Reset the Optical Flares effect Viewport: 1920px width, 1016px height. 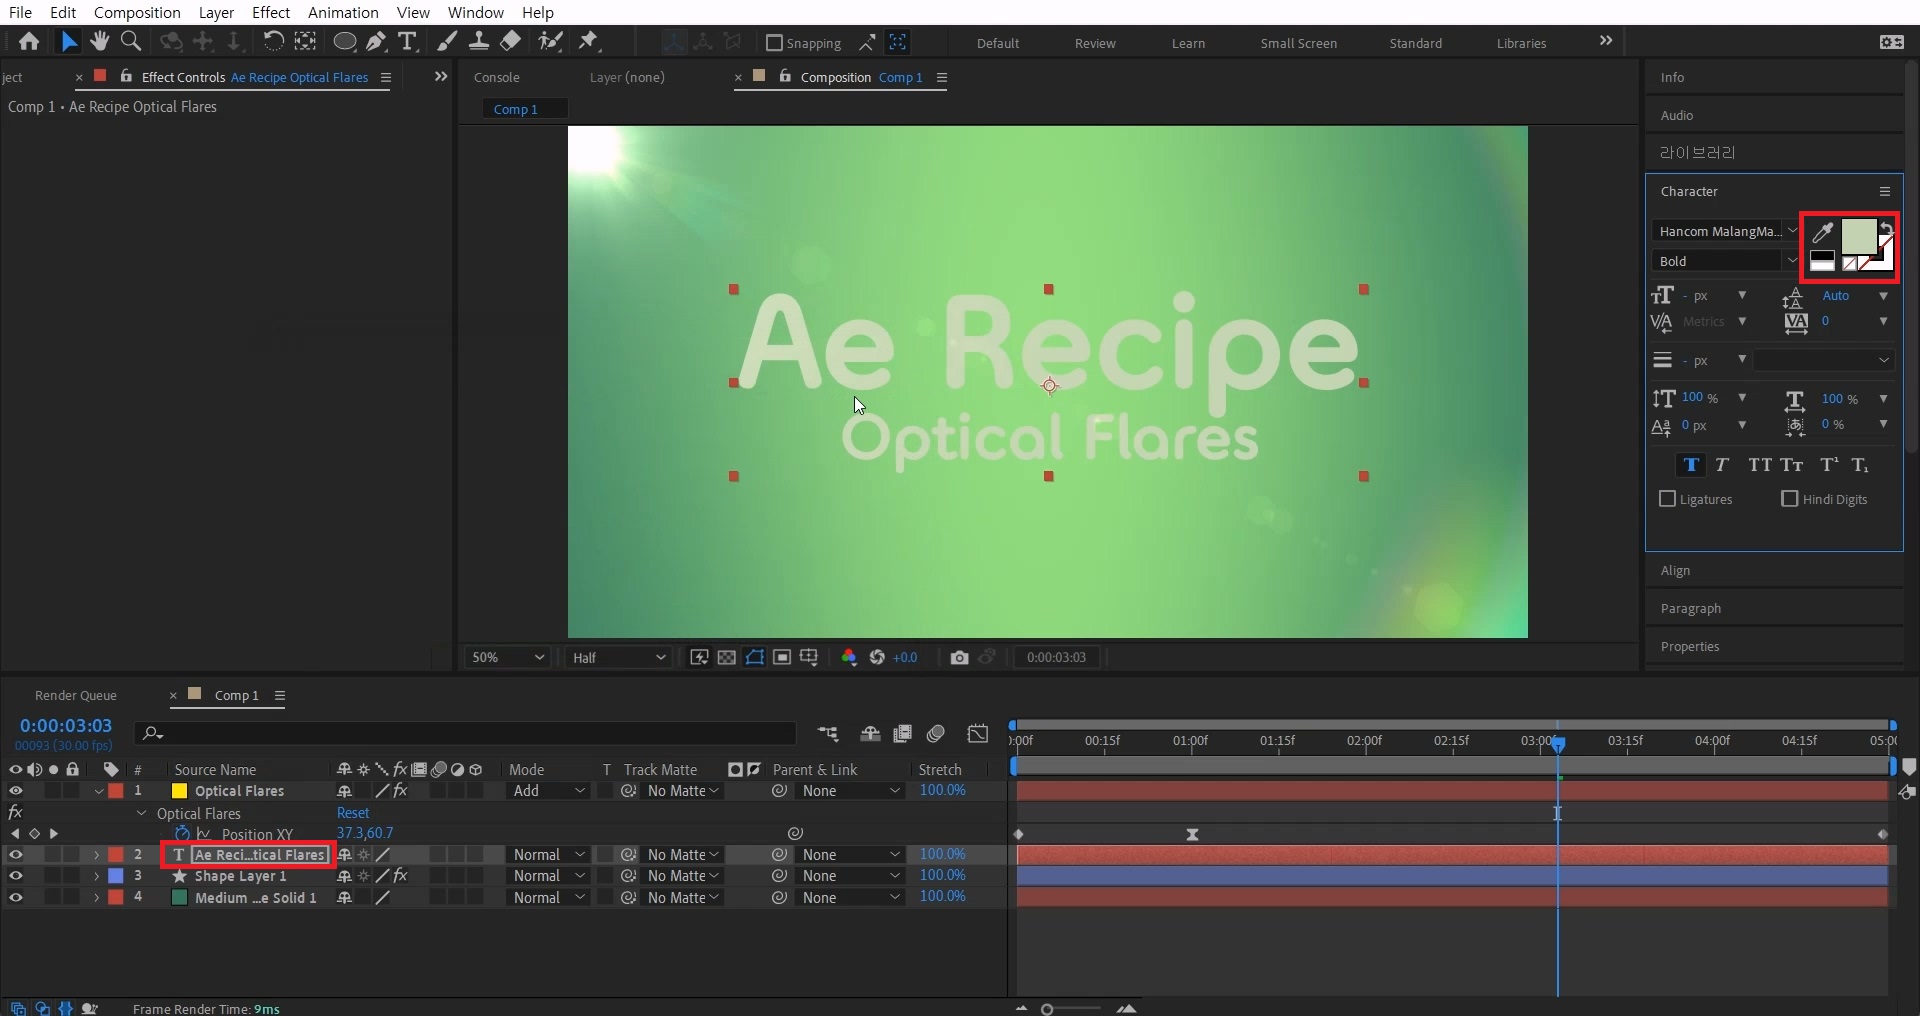(x=353, y=813)
